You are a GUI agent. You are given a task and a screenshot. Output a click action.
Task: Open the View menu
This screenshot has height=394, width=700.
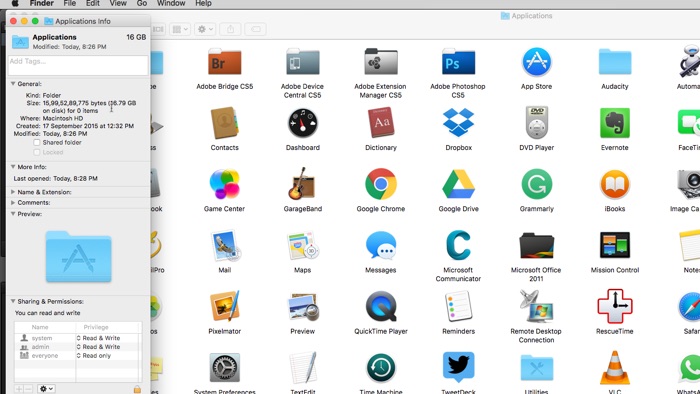pyautogui.click(x=118, y=4)
